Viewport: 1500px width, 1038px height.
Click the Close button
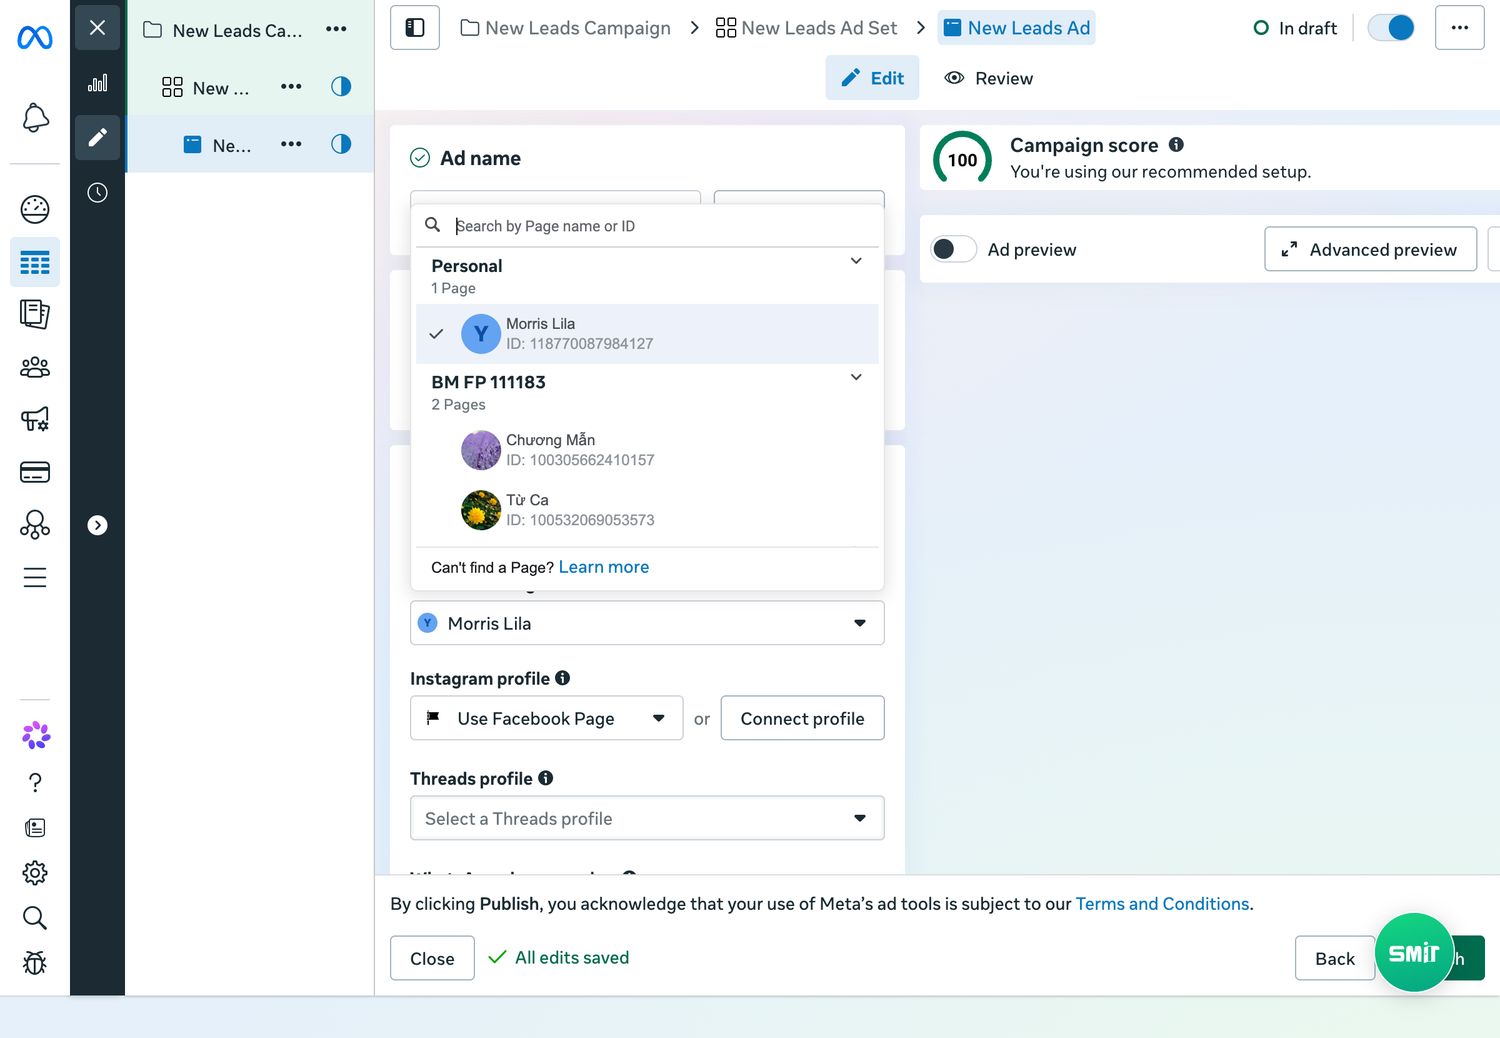(x=432, y=958)
